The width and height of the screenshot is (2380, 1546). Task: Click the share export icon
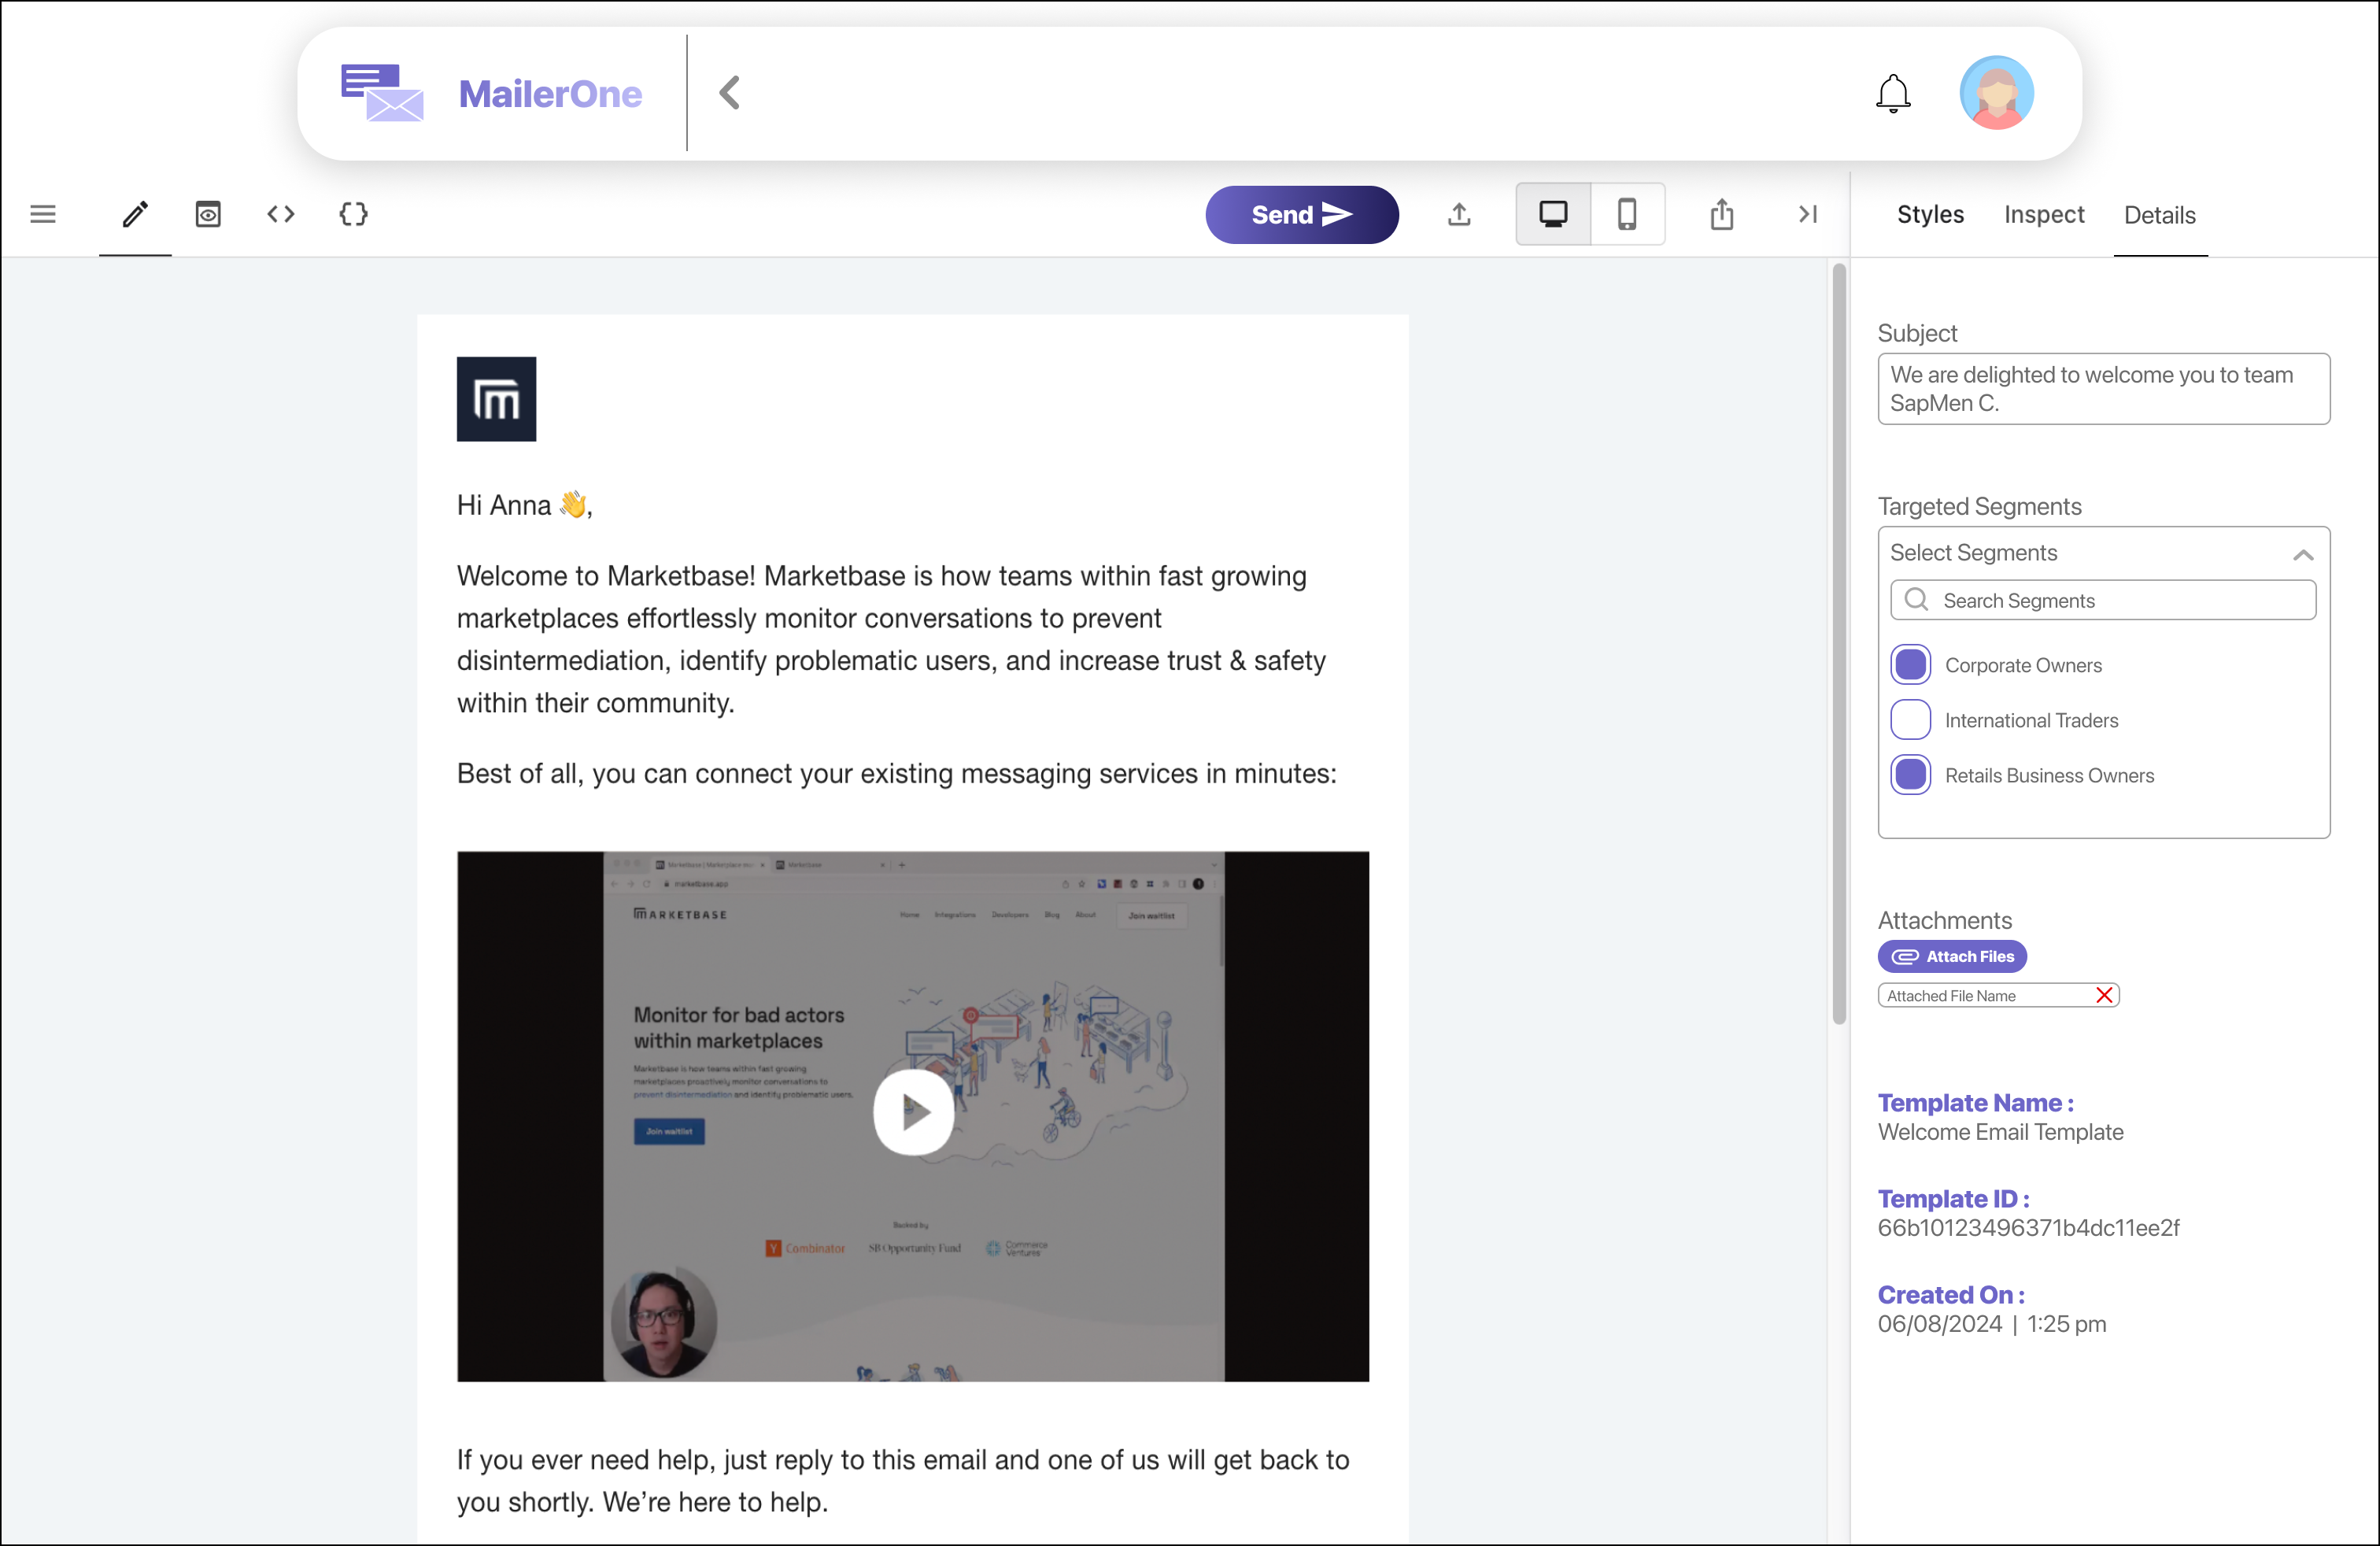[1722, 214]
